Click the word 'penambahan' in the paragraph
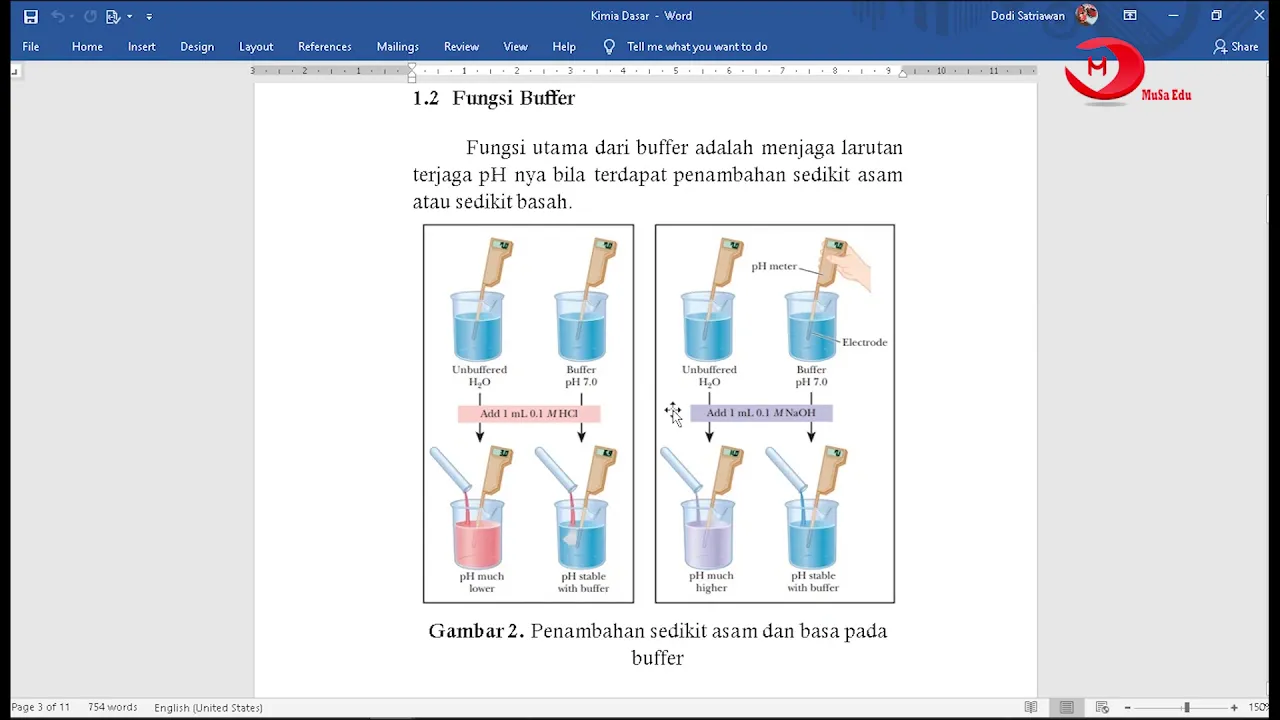Viewport: 1280px width, 720px height. point(728,175)
